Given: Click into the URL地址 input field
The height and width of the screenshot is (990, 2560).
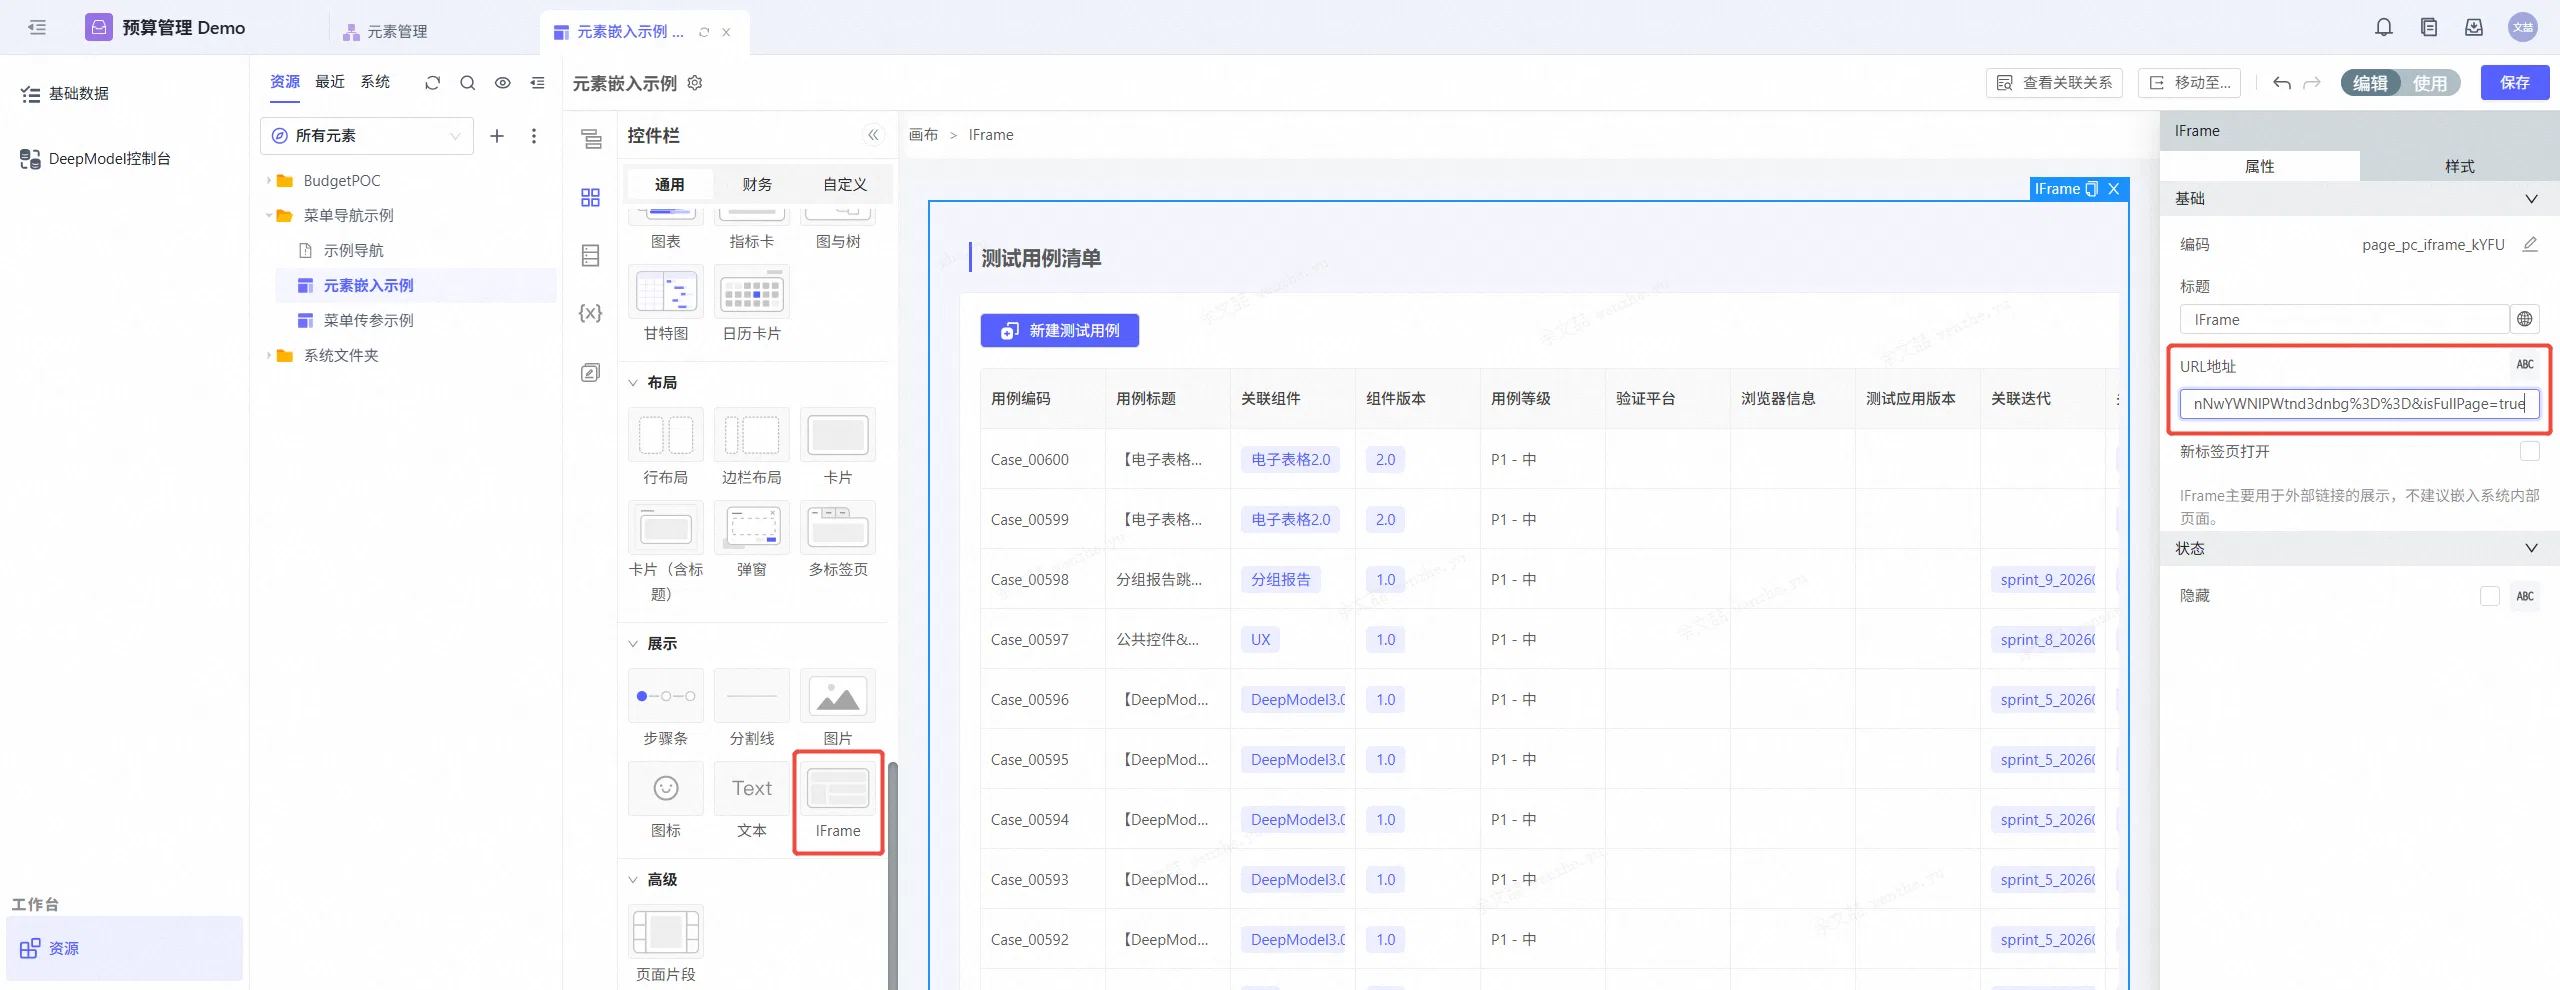Looking at the screenshot, I should pos(2359,404).
